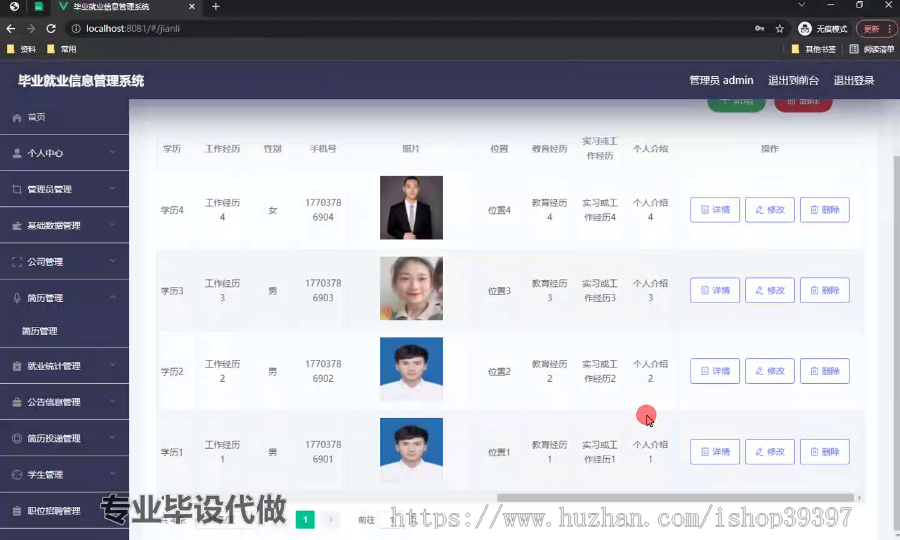Click the password key icon in address bar
This screenshot has height=540, width=900.
coord(759,28)
